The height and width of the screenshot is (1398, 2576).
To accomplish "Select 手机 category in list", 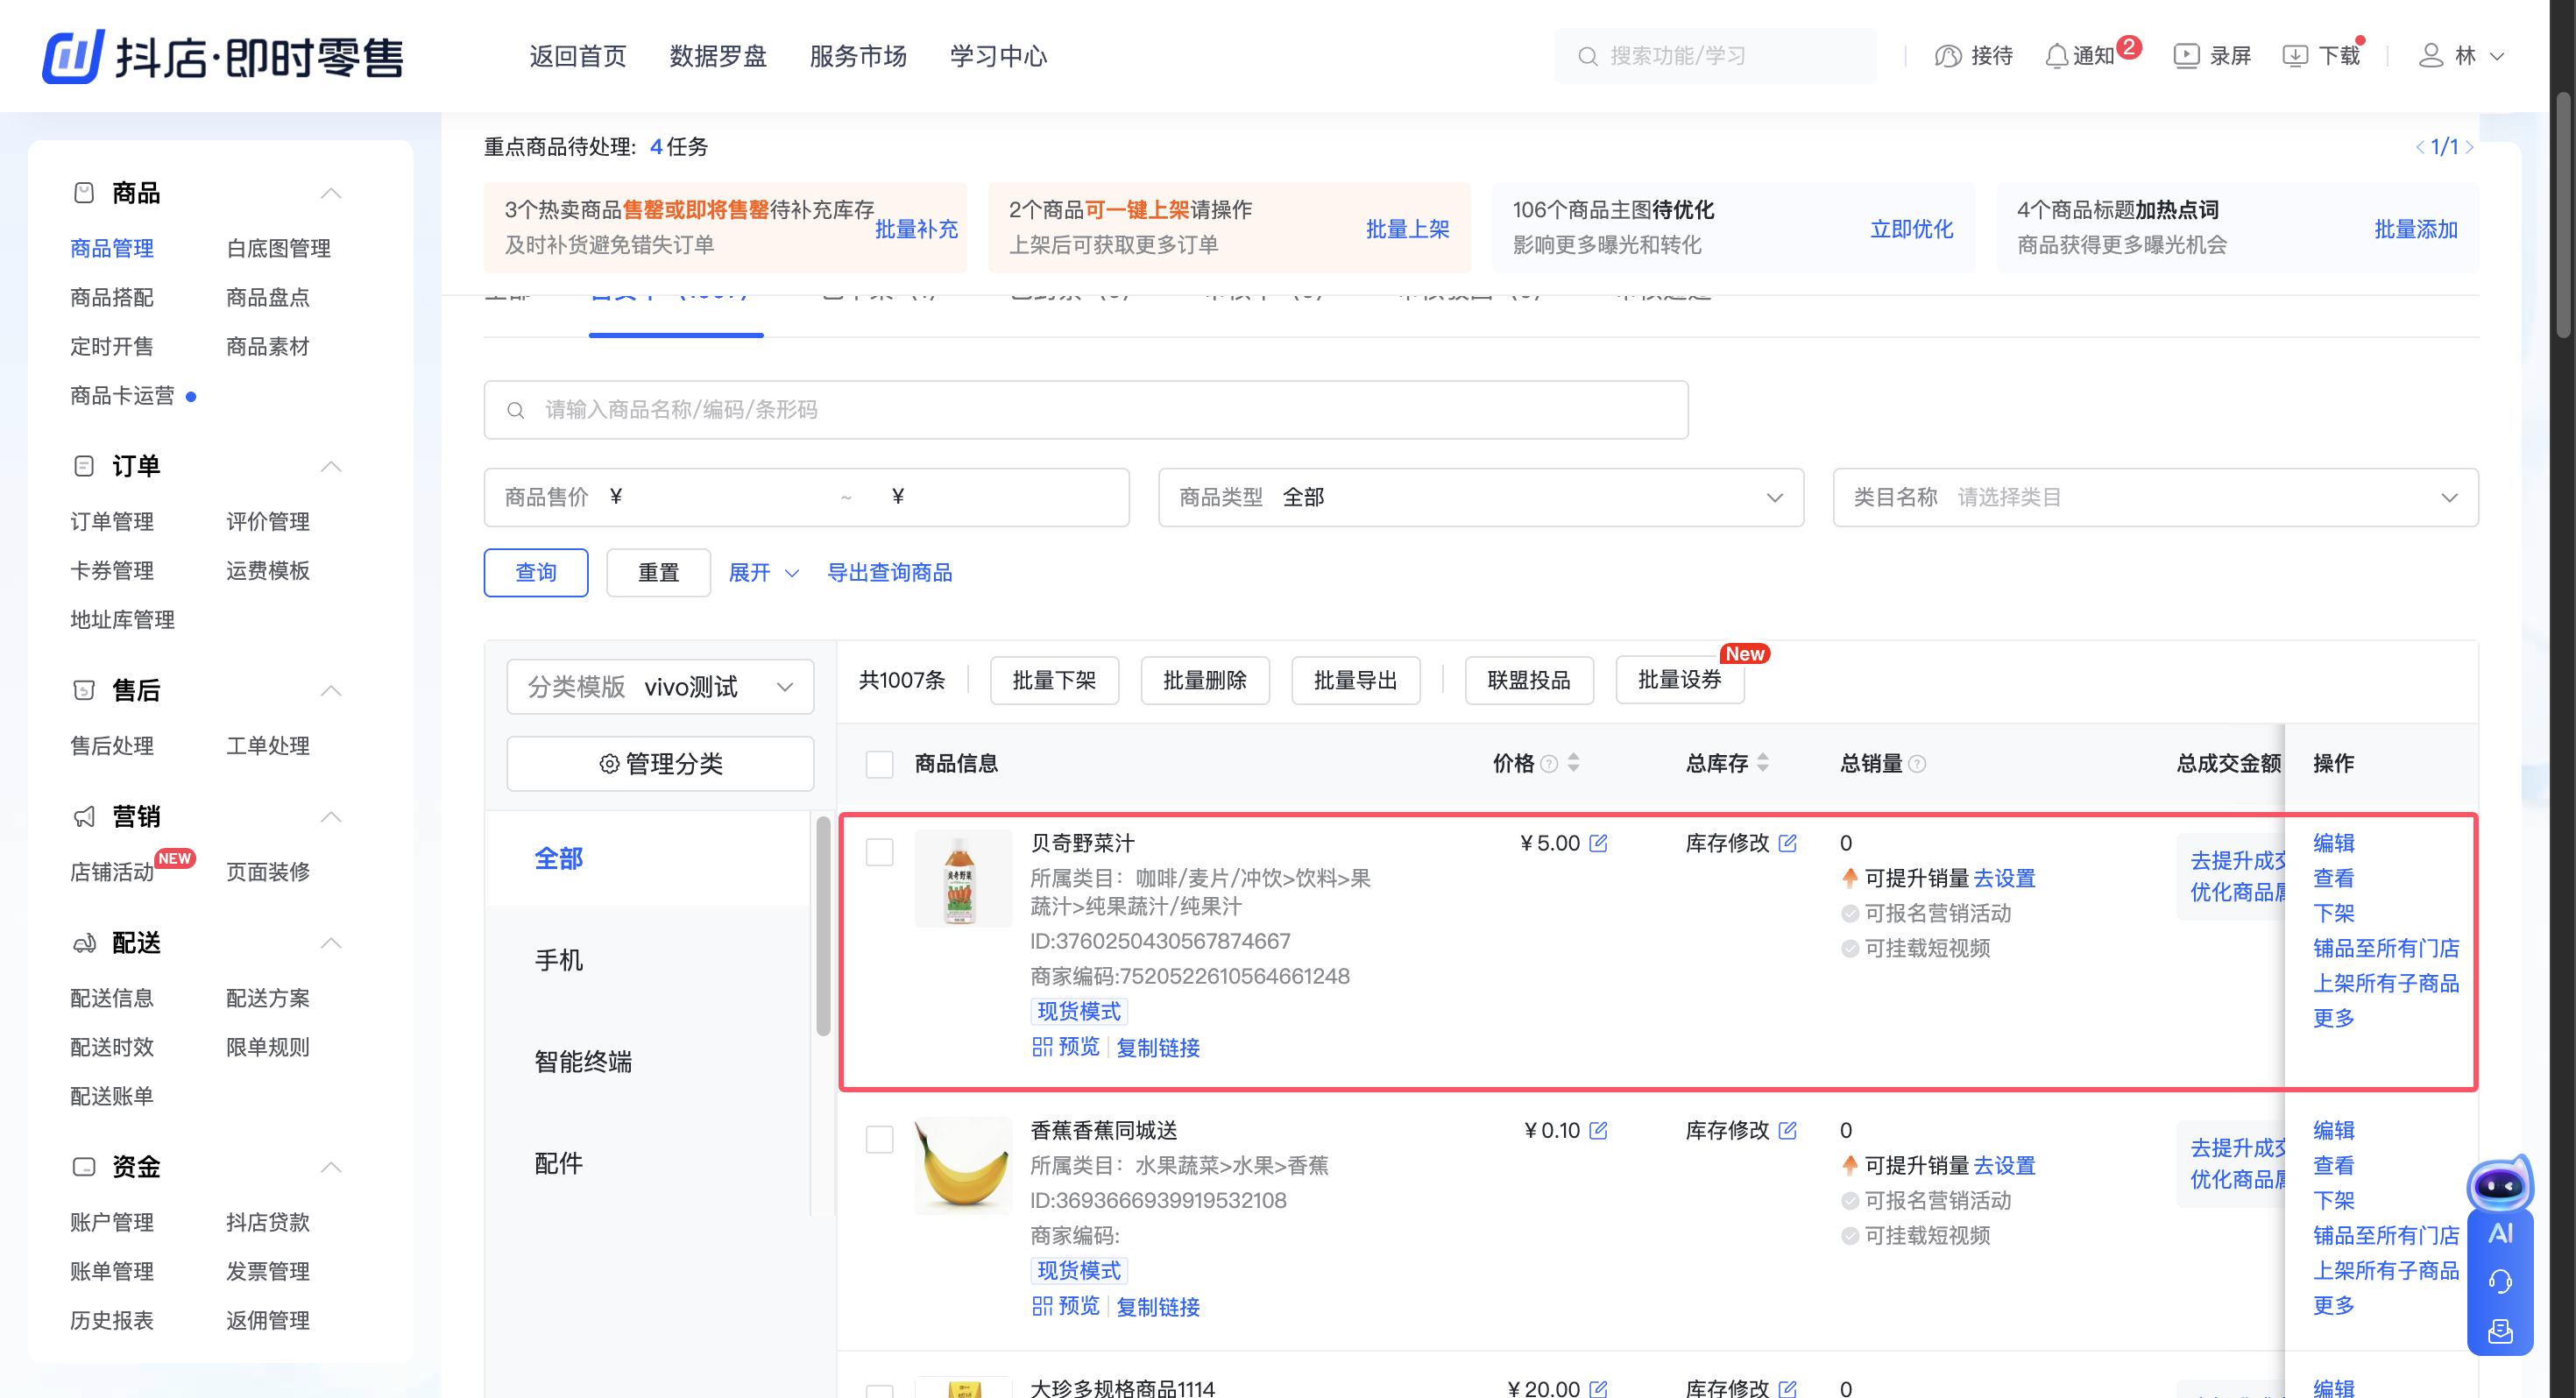I will tap(559, 960).
